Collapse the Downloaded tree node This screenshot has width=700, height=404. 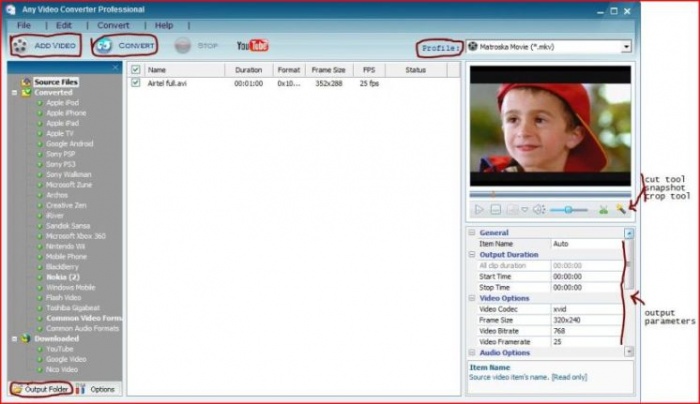click(14, 338)
